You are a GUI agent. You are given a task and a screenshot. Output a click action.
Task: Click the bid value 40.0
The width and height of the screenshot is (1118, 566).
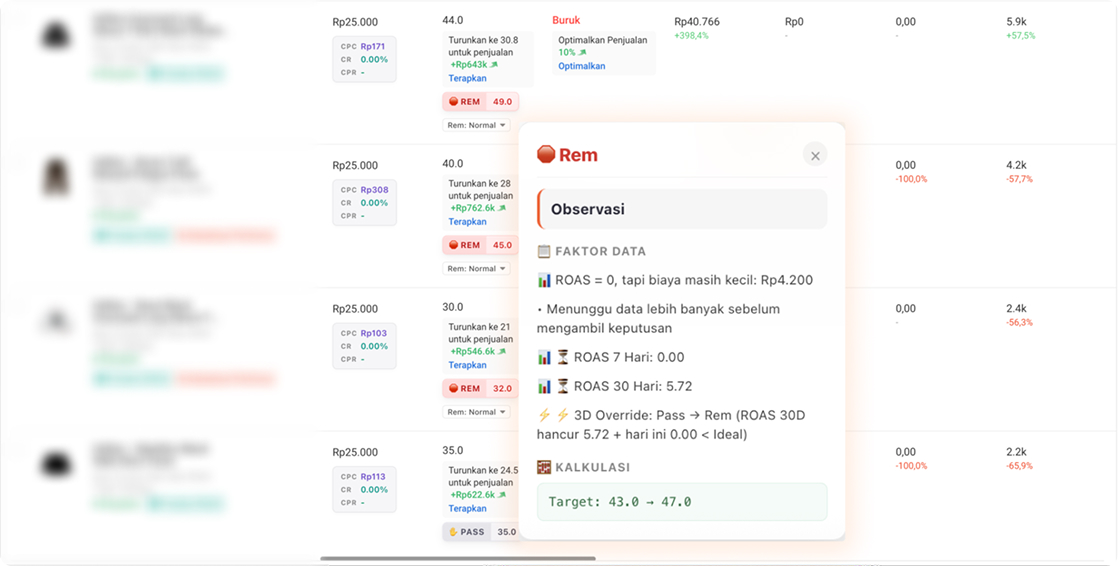(x=453, y=163)
